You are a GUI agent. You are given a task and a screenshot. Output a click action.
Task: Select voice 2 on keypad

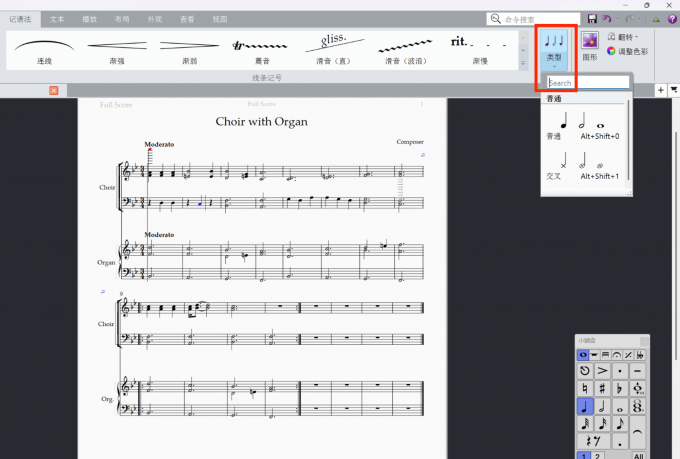pos(597,456)
